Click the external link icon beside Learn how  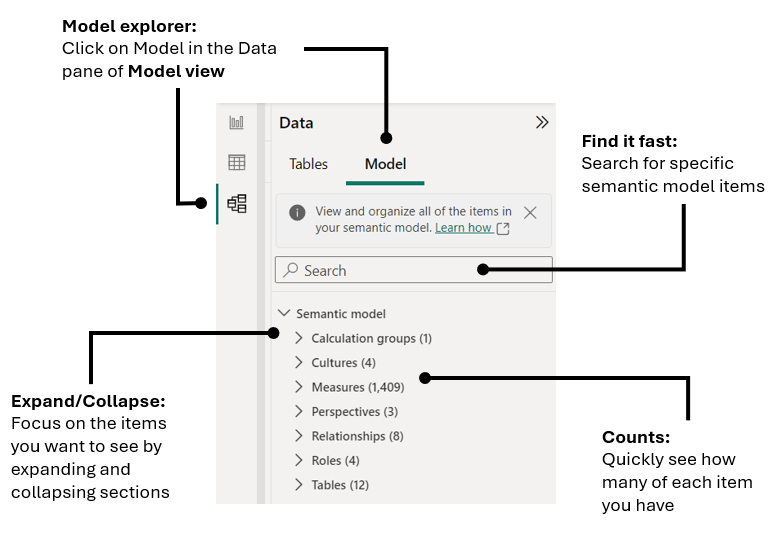pyautogui.click(x=503, y=229)
